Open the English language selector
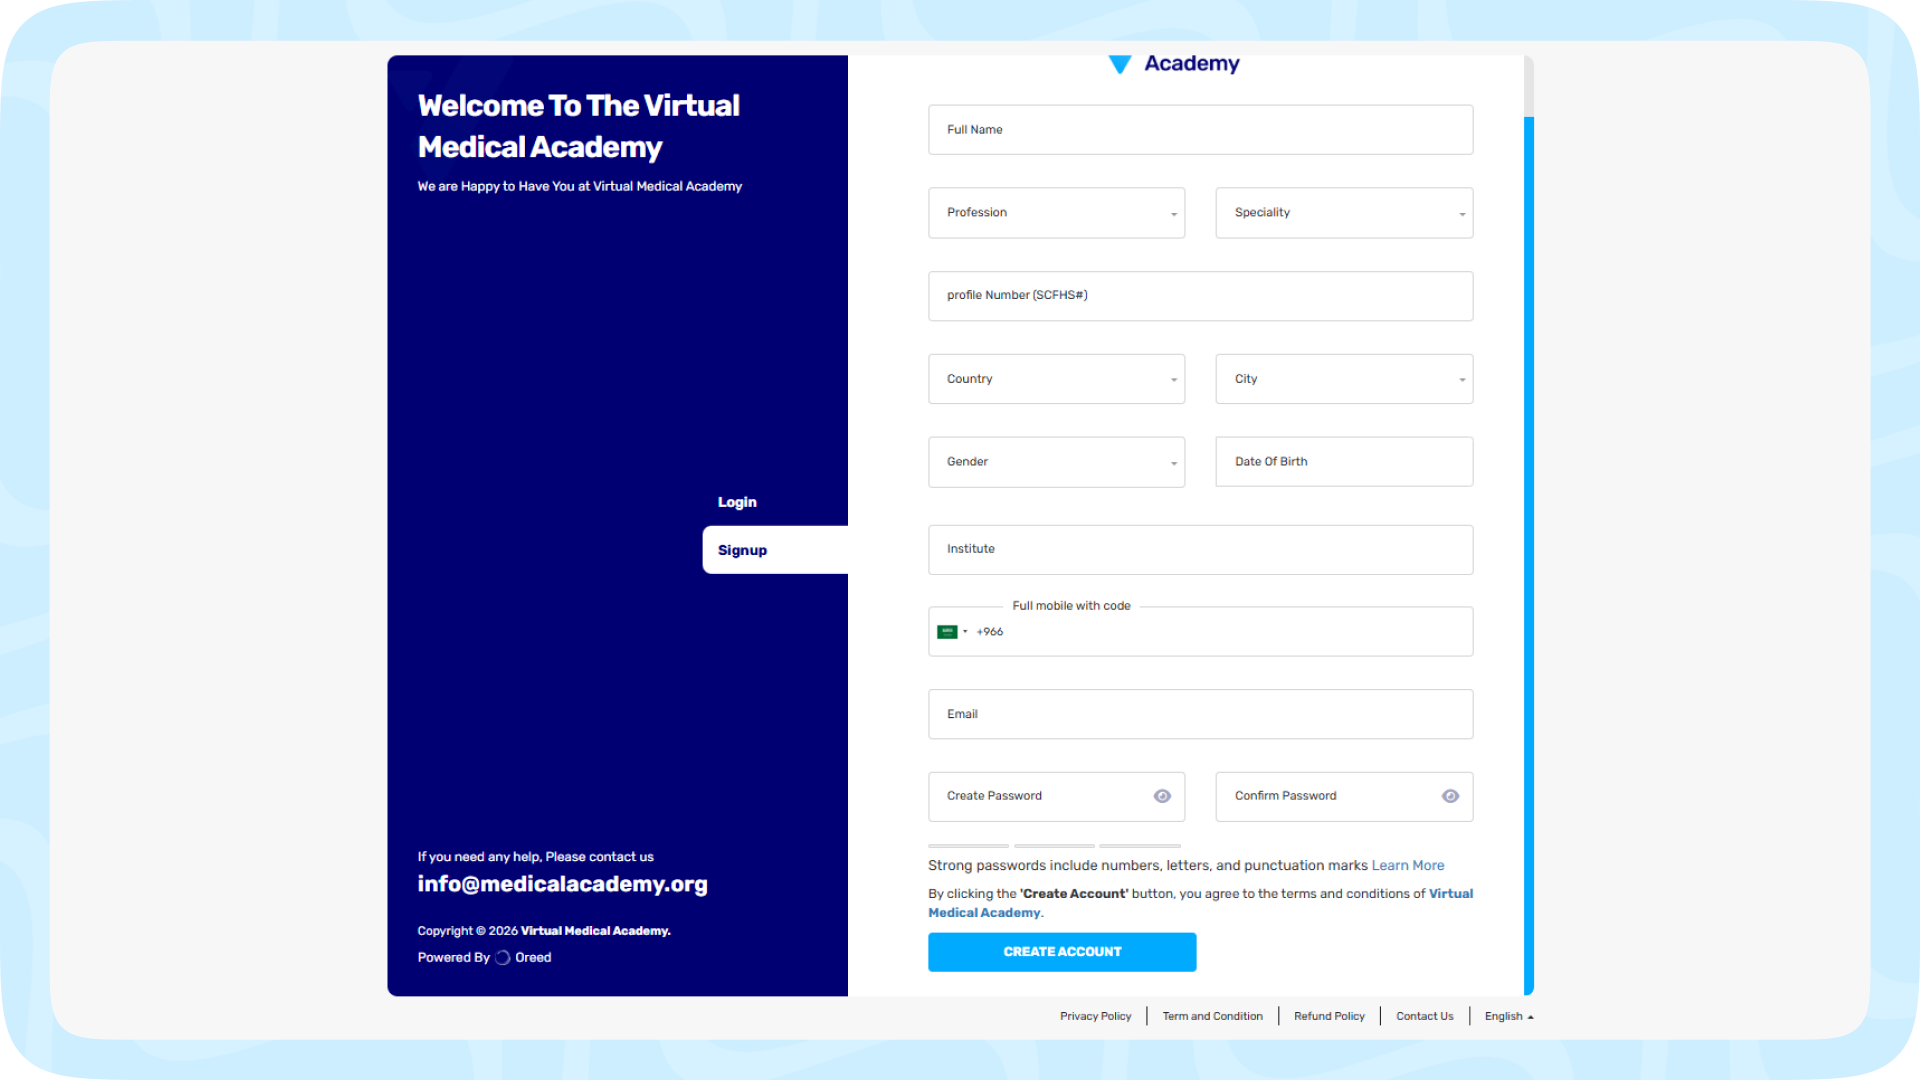This screenshot has height=1080, width=1920. click(1509, 1016)
